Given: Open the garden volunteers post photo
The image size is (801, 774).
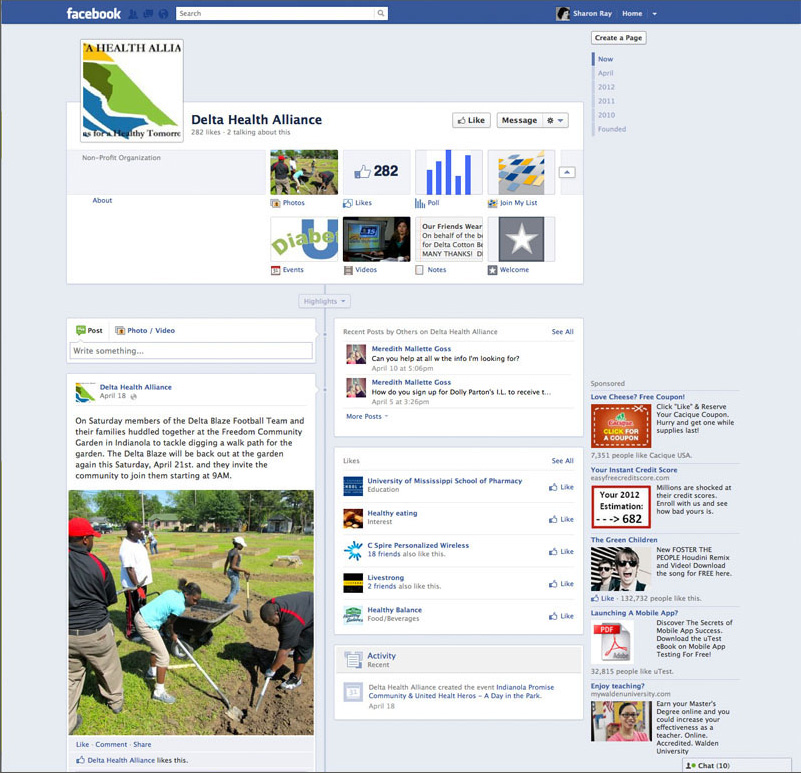Looking at the screenshot, I should pyautogui.click(x=191, y=613).
